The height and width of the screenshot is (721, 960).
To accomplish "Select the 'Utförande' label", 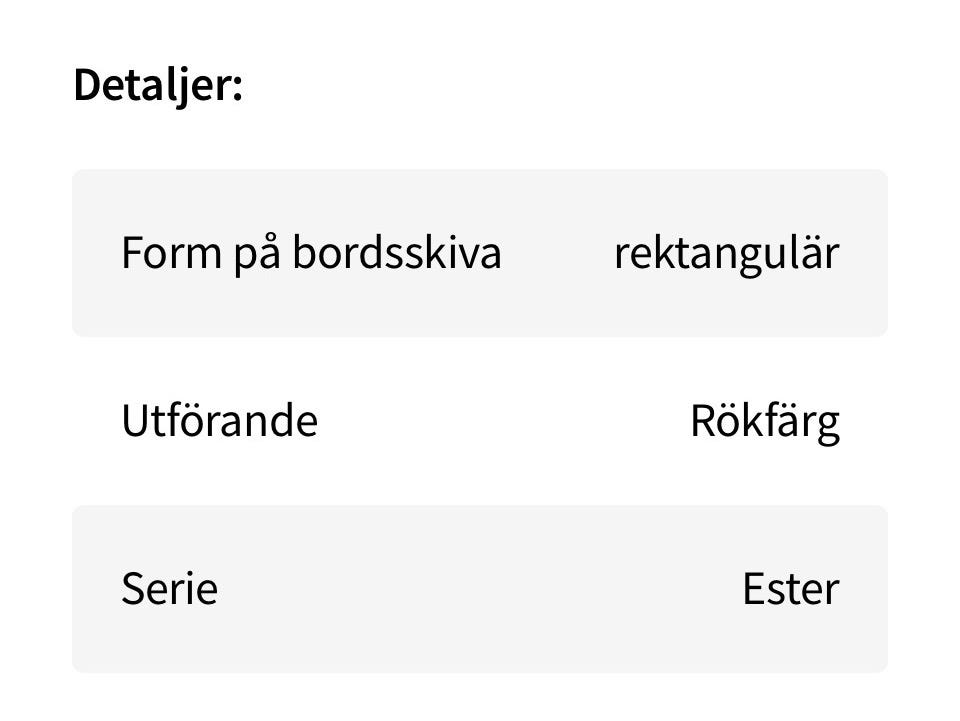I will click(x=219, y=422).
